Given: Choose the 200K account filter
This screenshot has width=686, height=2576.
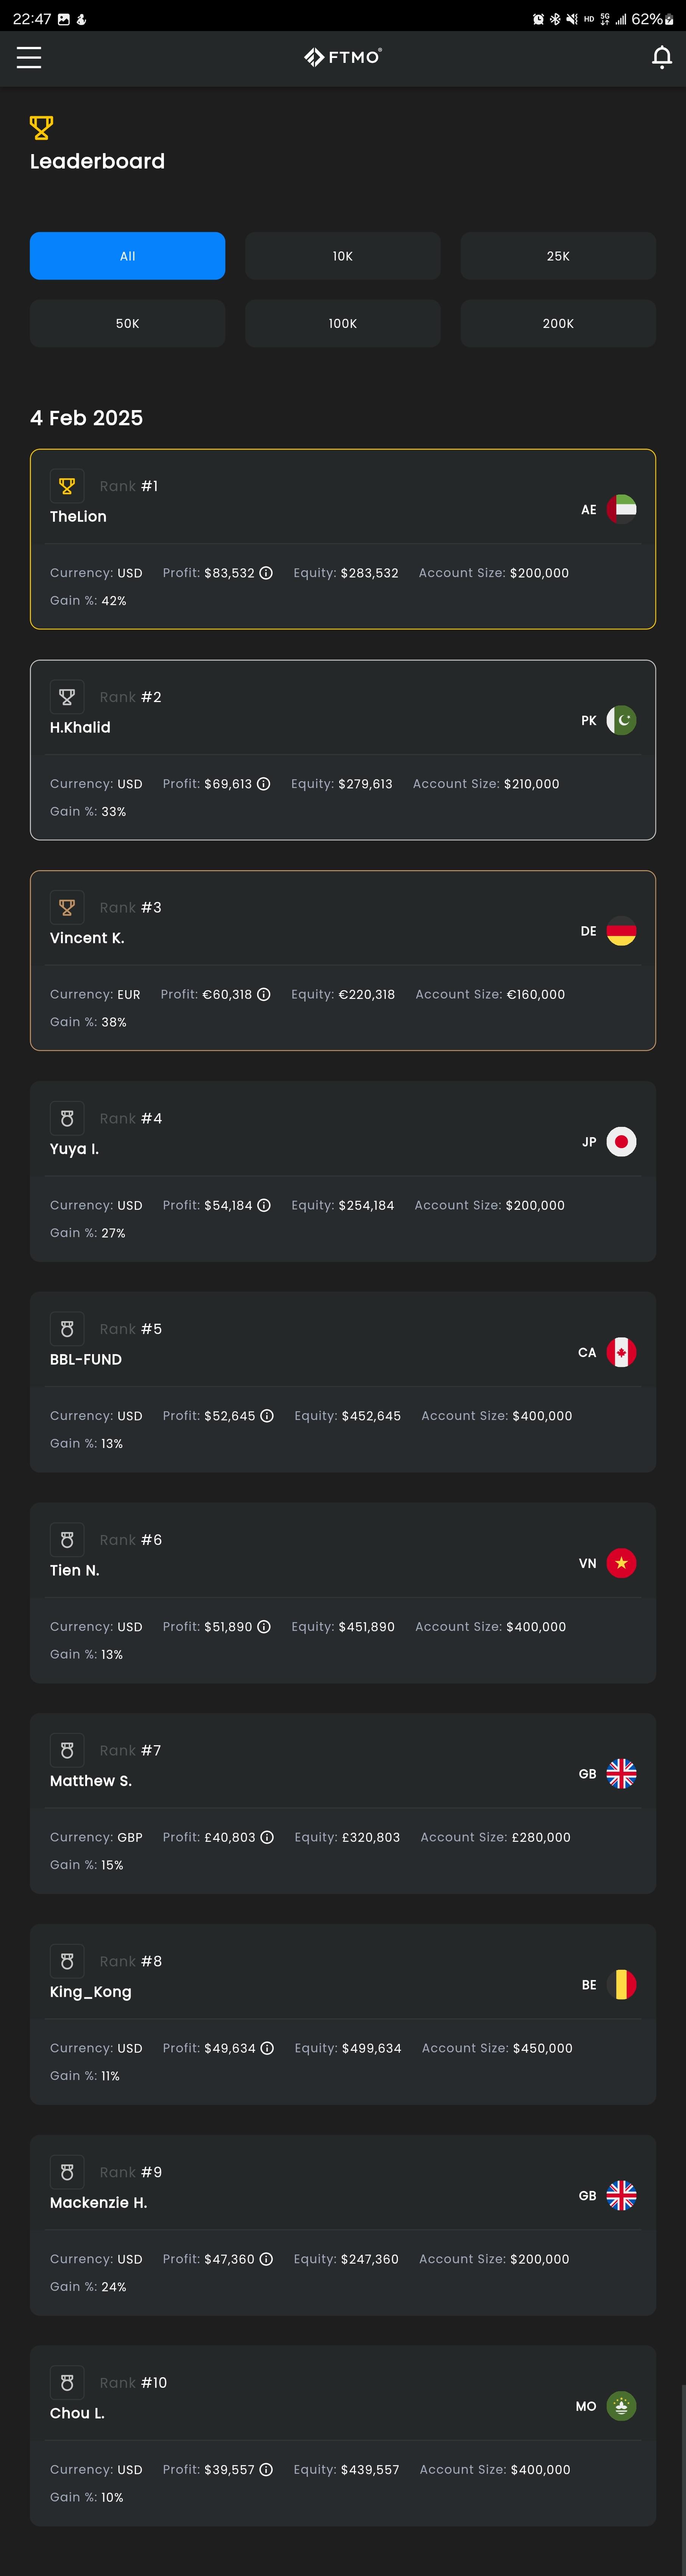Looking at the screenshot, I should tap(558, 323).
